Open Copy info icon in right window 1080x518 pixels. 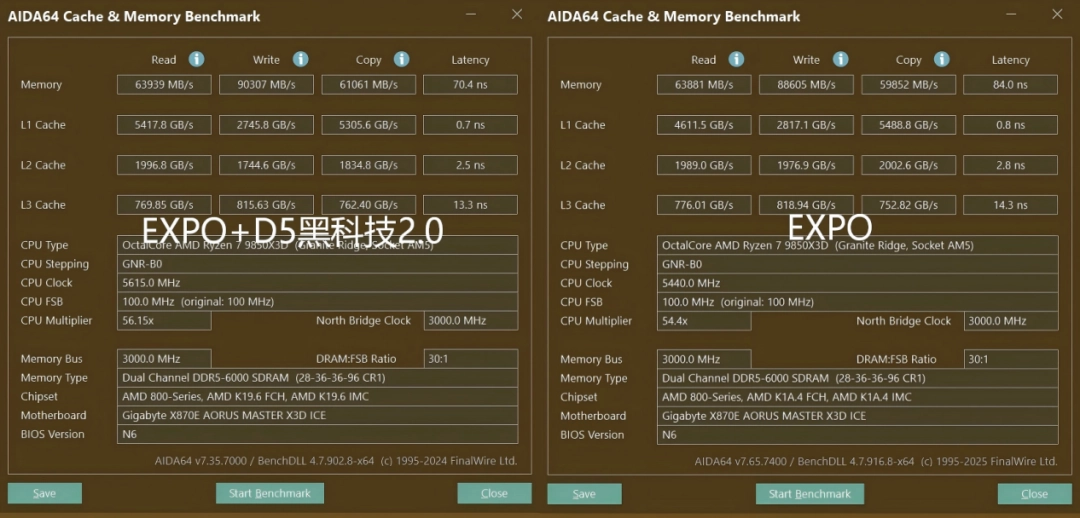click(x=941, y=60)
